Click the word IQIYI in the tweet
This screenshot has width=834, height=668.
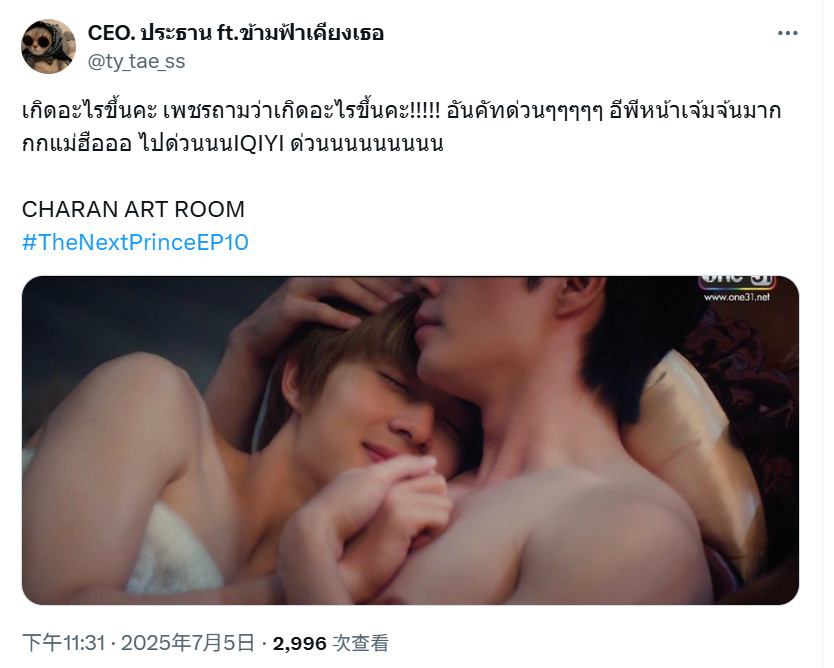(260, 144)
